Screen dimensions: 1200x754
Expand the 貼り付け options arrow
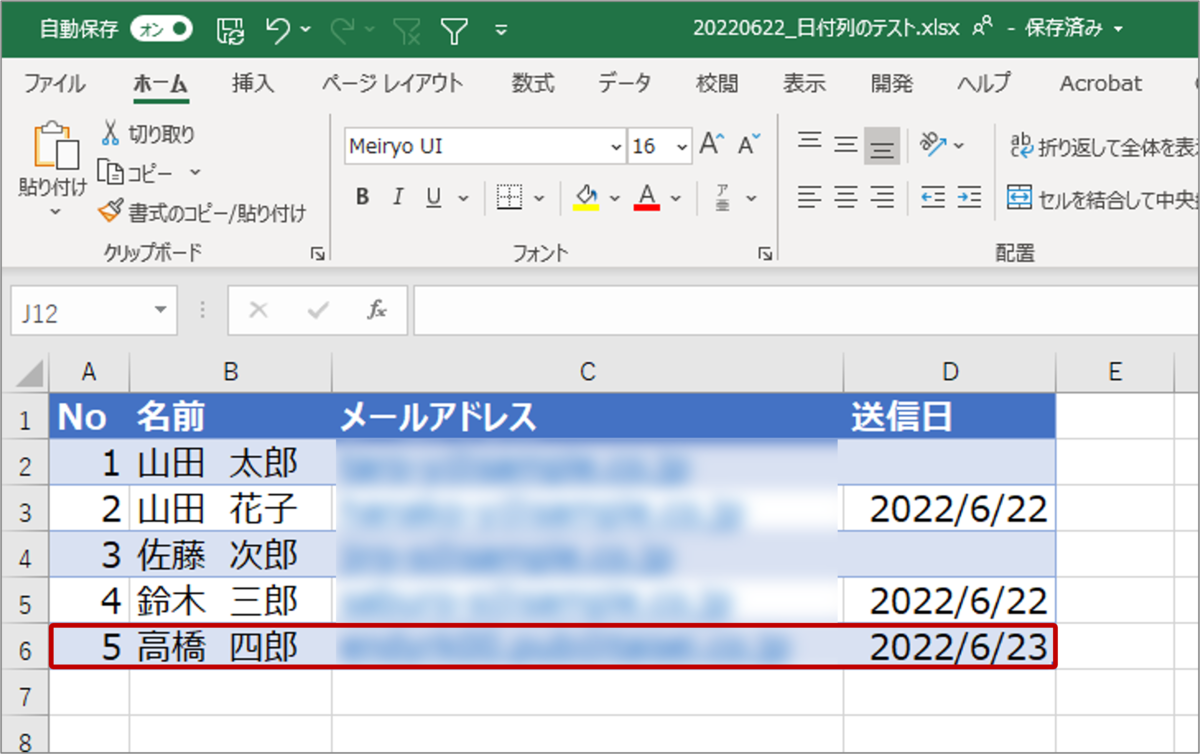tap(54, 211)
